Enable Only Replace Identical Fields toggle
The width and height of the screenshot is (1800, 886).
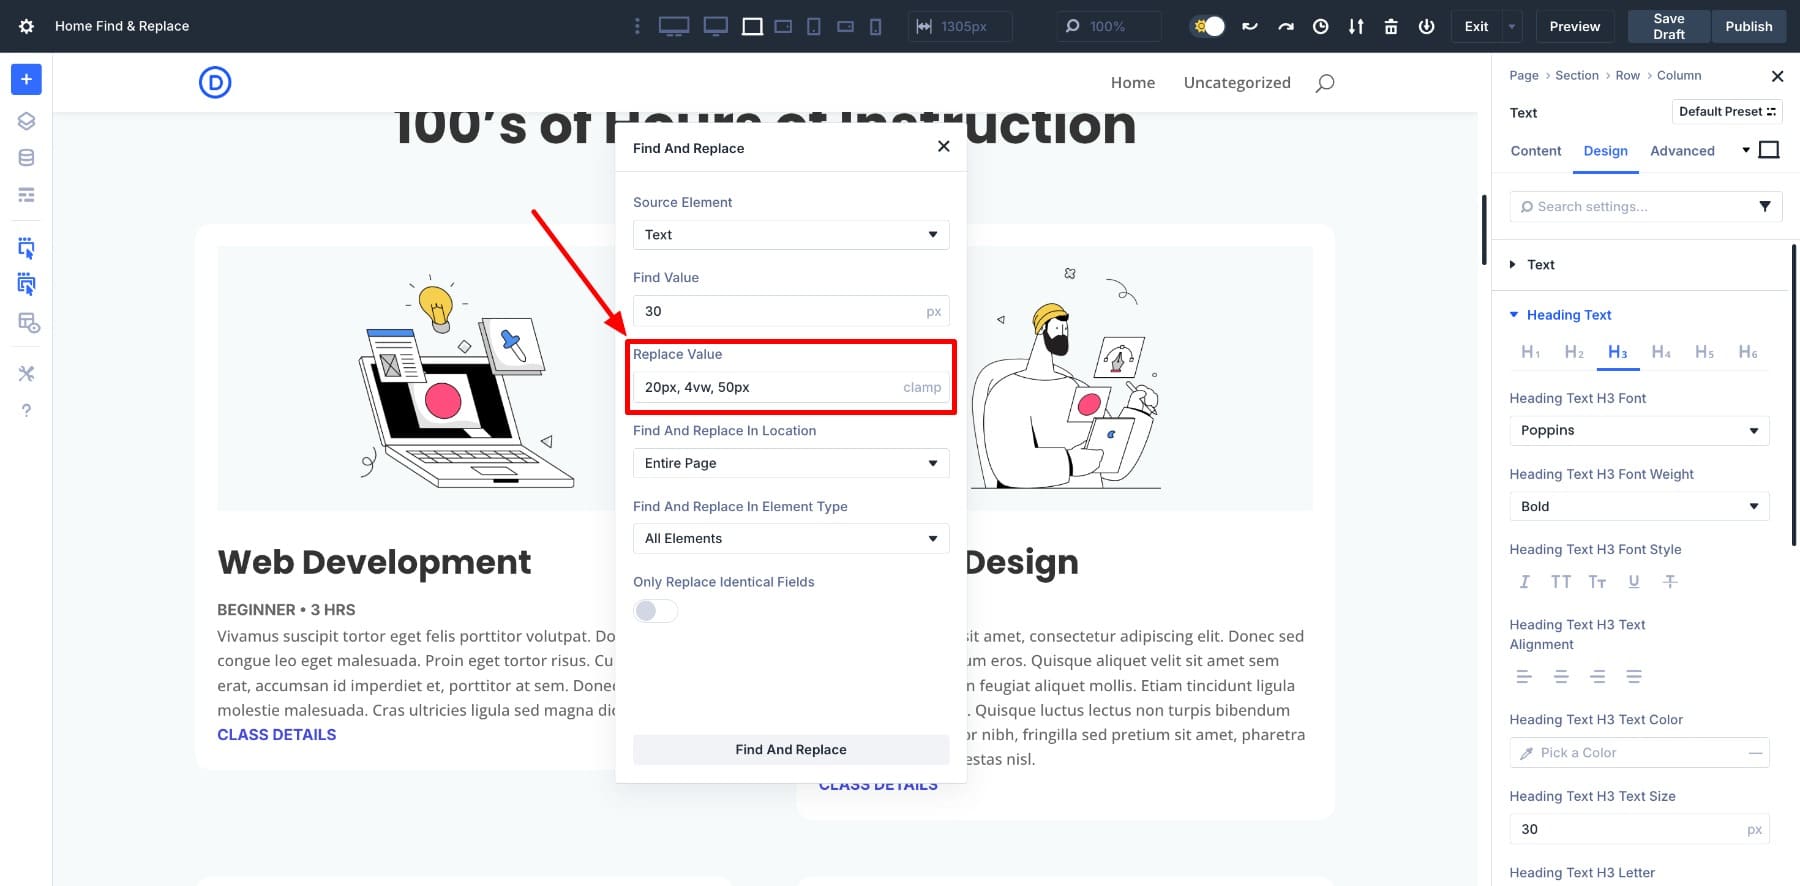pos(655,611)
